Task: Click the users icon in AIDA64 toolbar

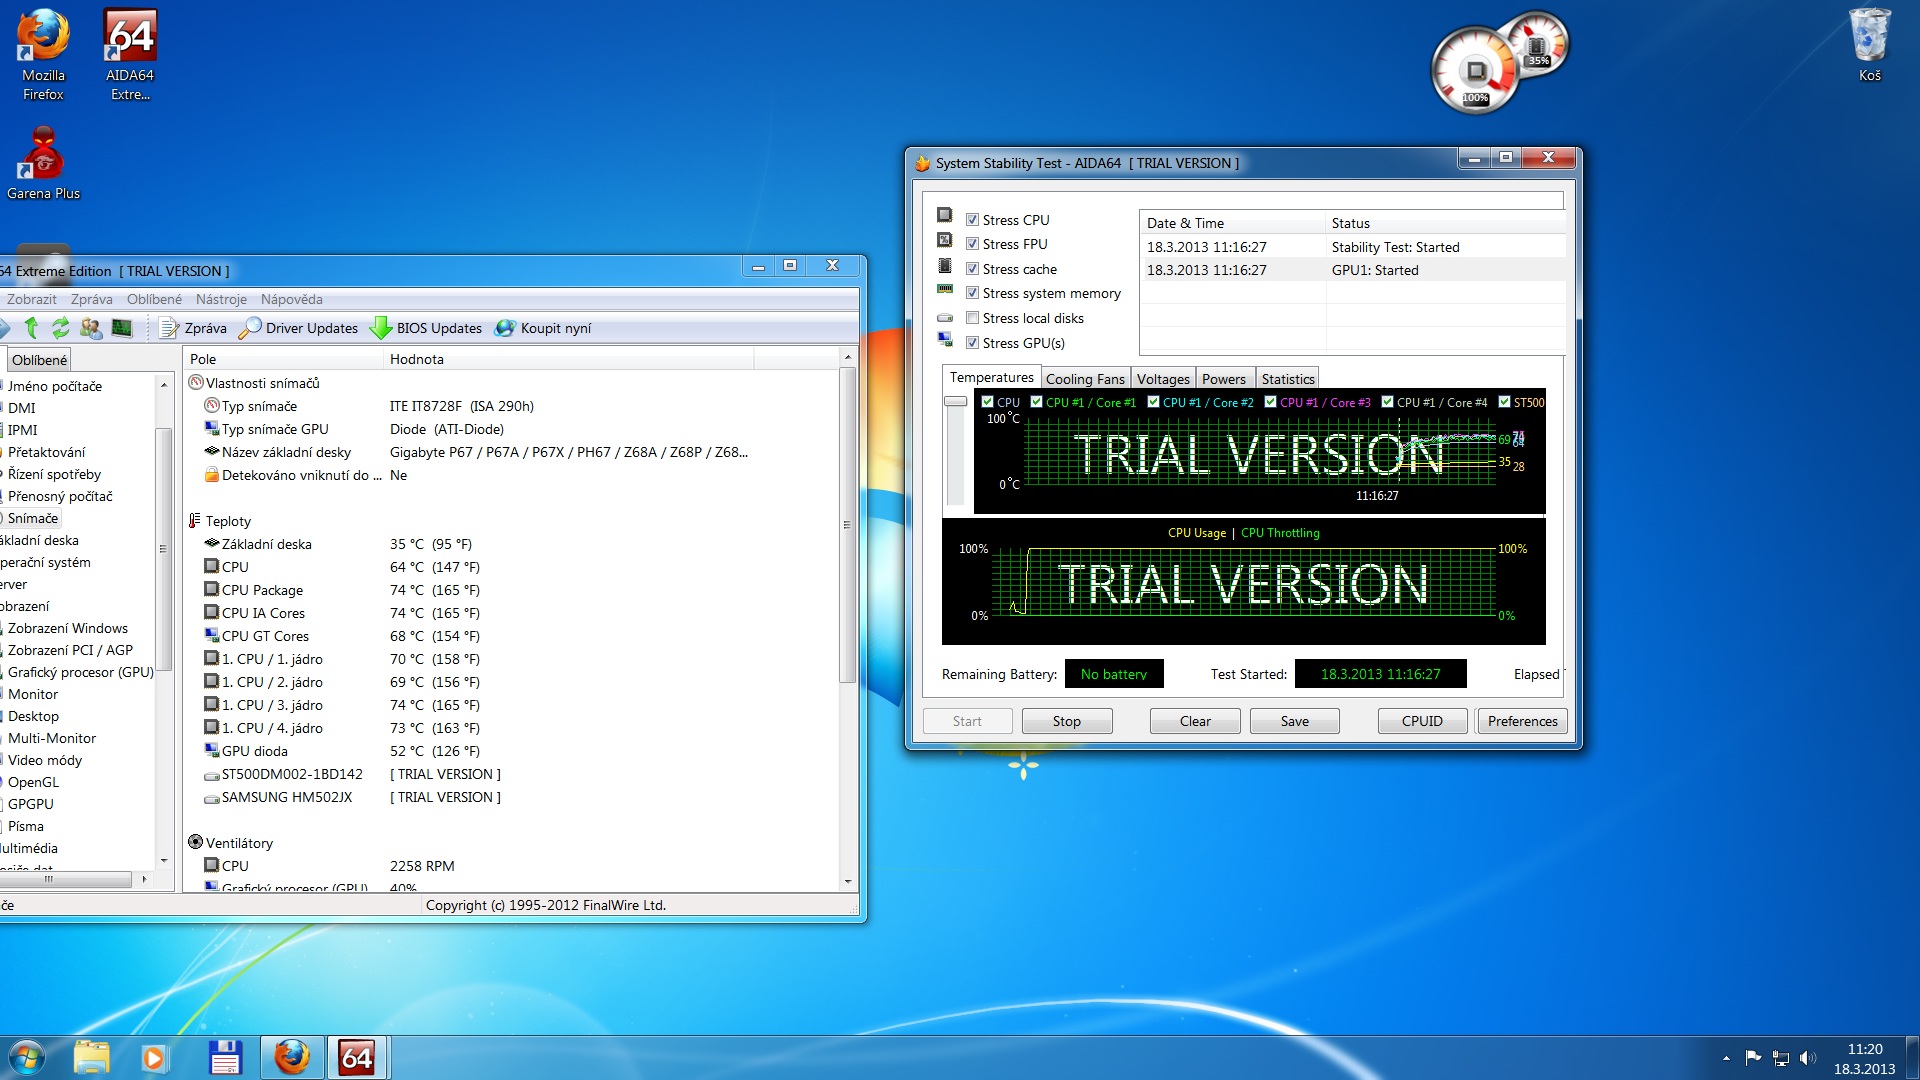Action: tap(91, 328)
